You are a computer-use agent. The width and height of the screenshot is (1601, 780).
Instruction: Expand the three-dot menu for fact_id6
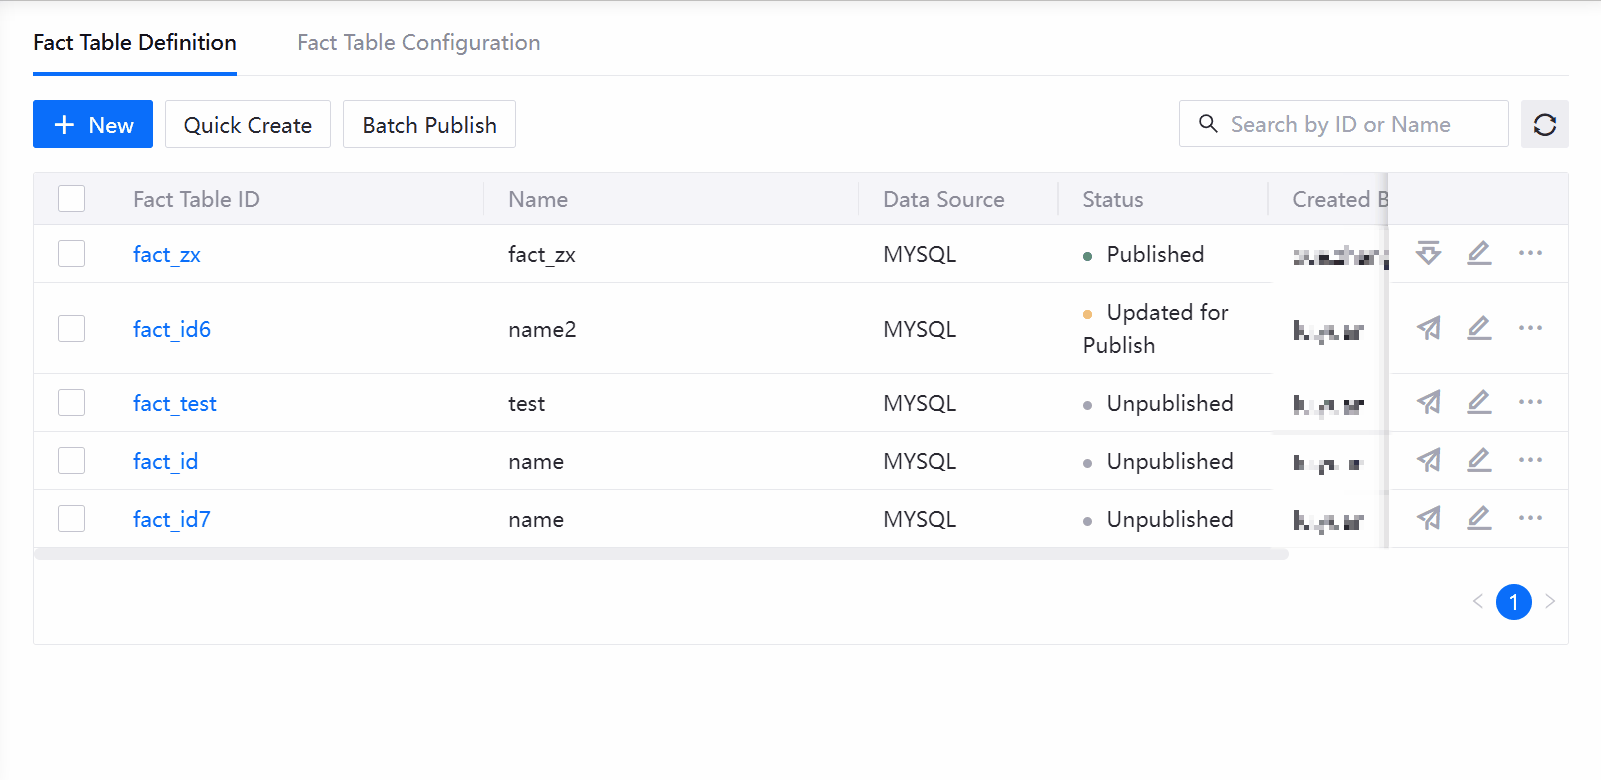click(1530, 328)
